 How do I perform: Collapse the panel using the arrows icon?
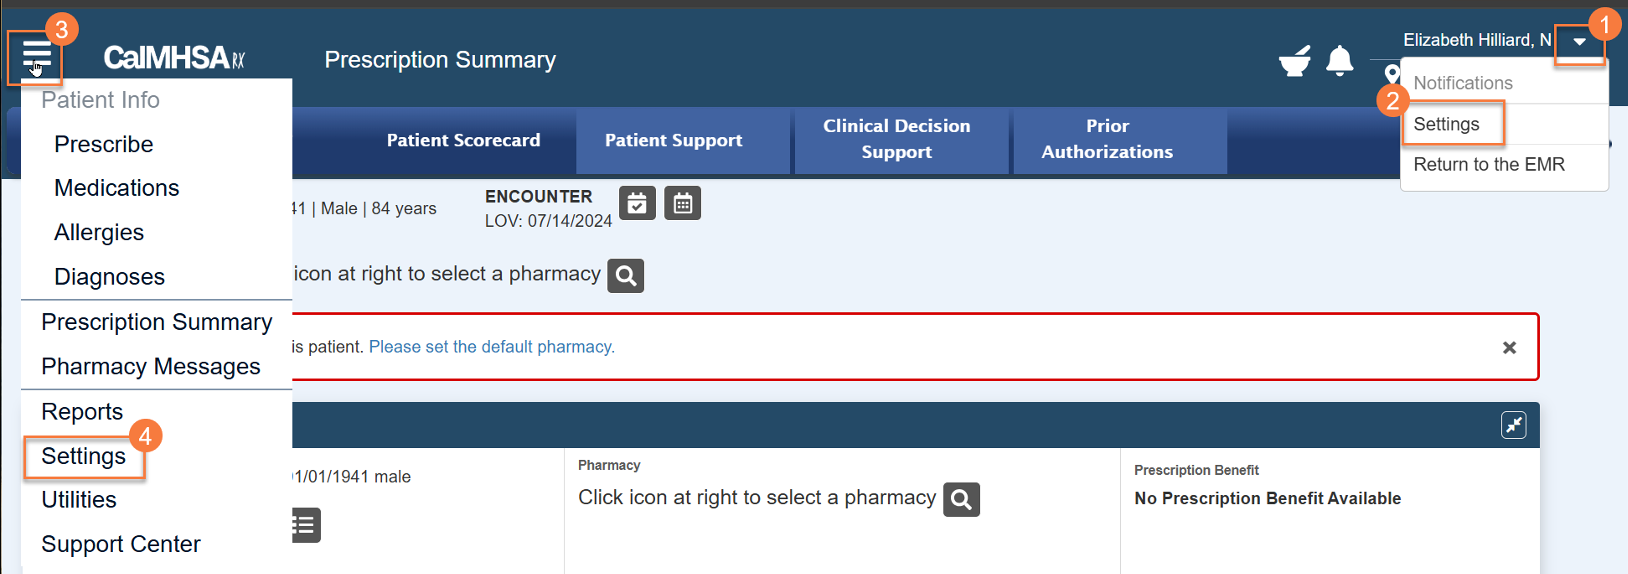point(1513,425)
